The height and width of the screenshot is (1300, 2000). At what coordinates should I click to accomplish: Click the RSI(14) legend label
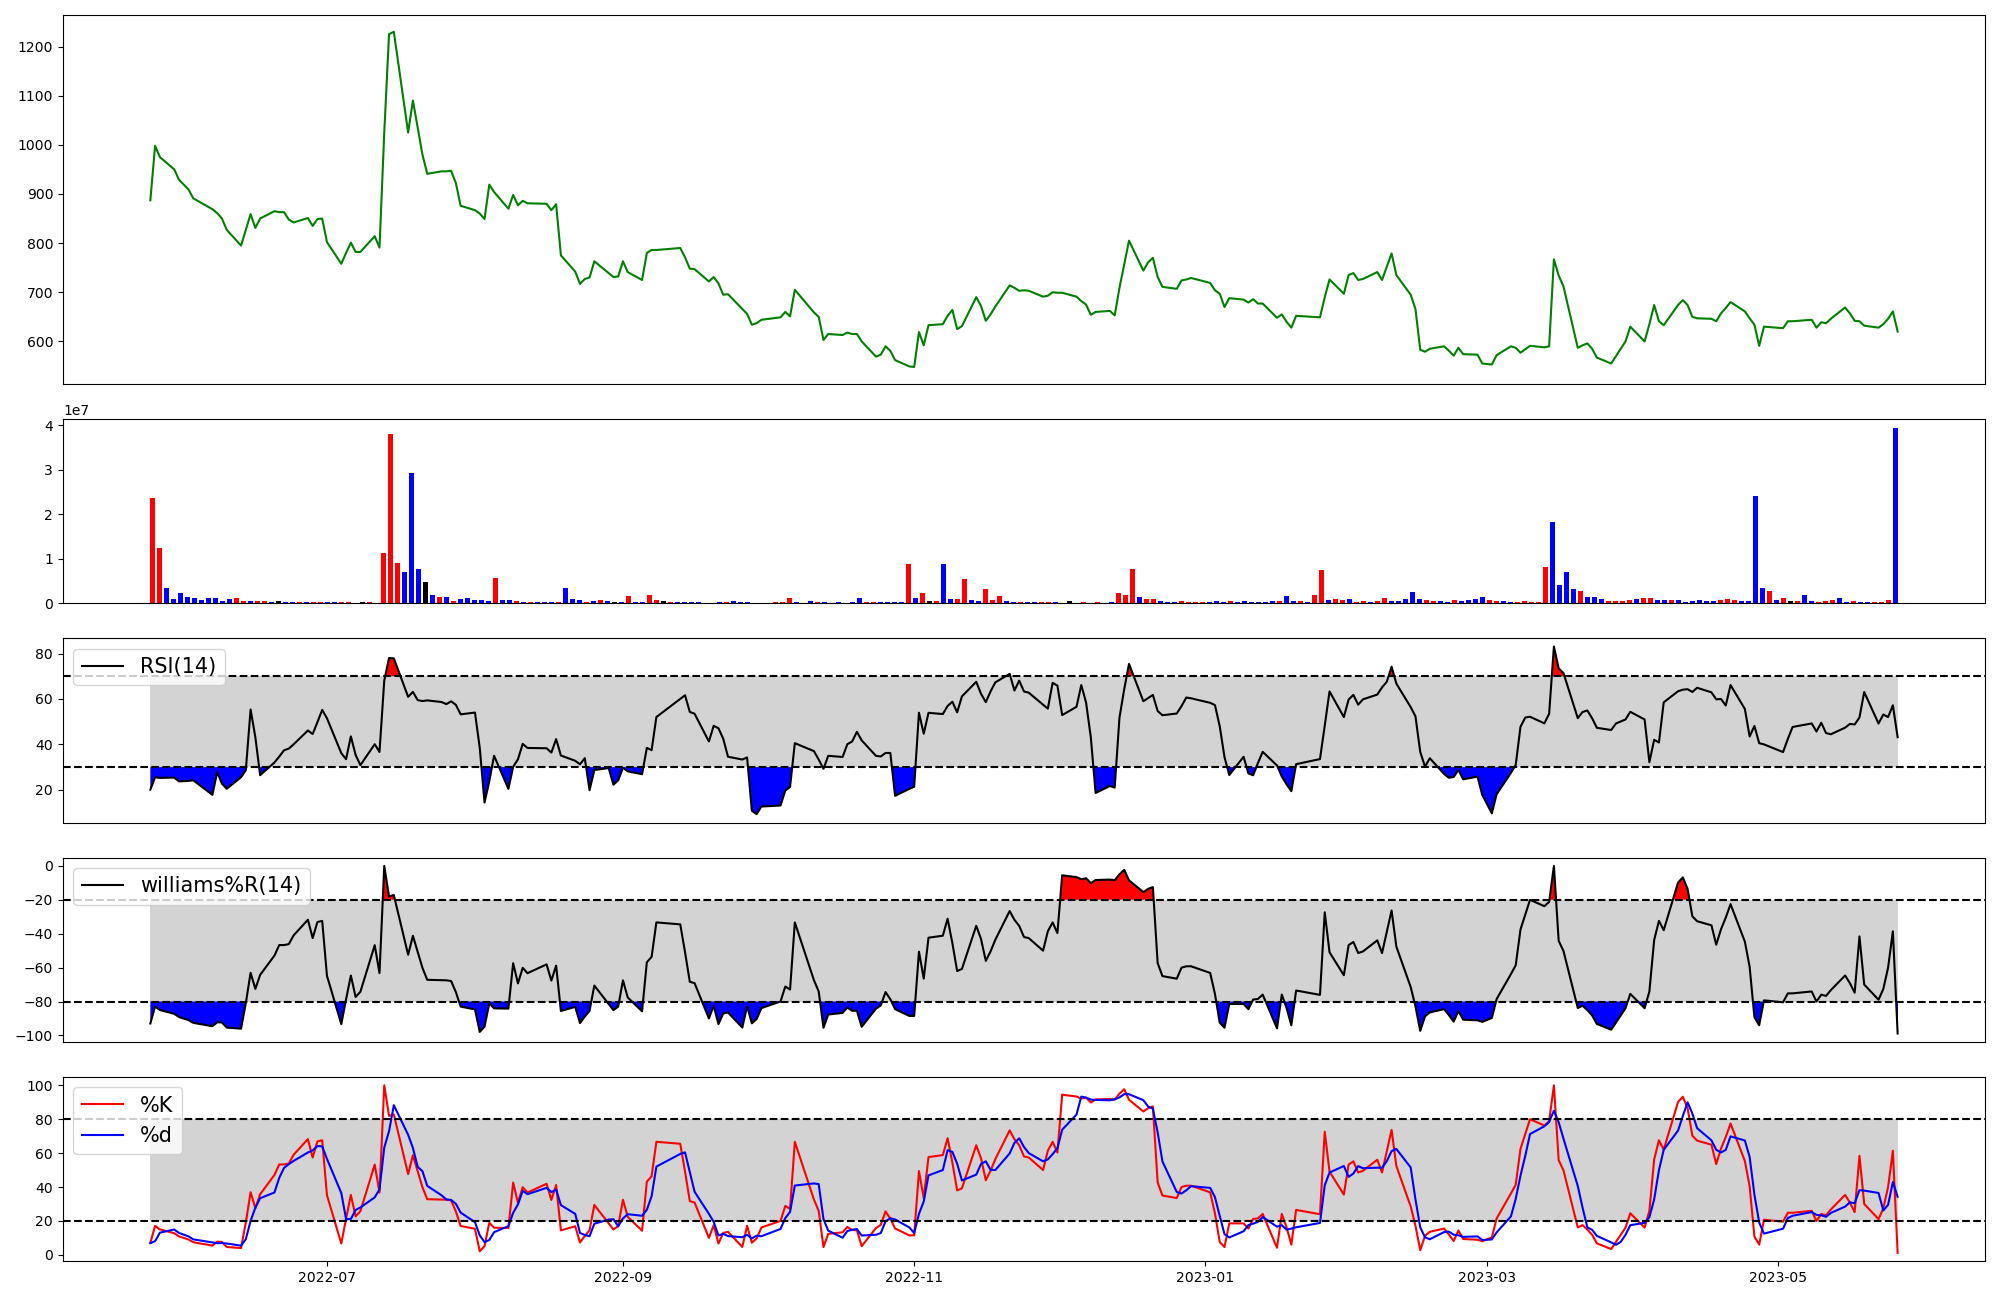tap(177, 666)
